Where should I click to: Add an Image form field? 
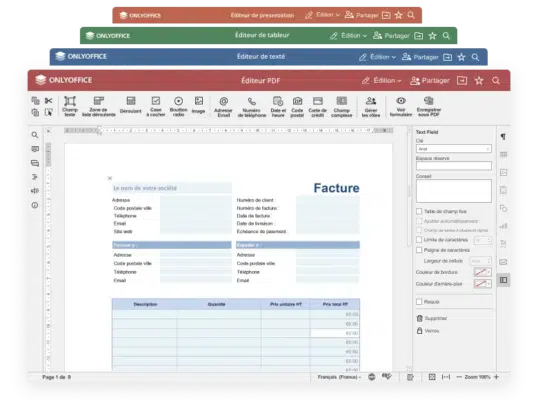pos(198,105)
